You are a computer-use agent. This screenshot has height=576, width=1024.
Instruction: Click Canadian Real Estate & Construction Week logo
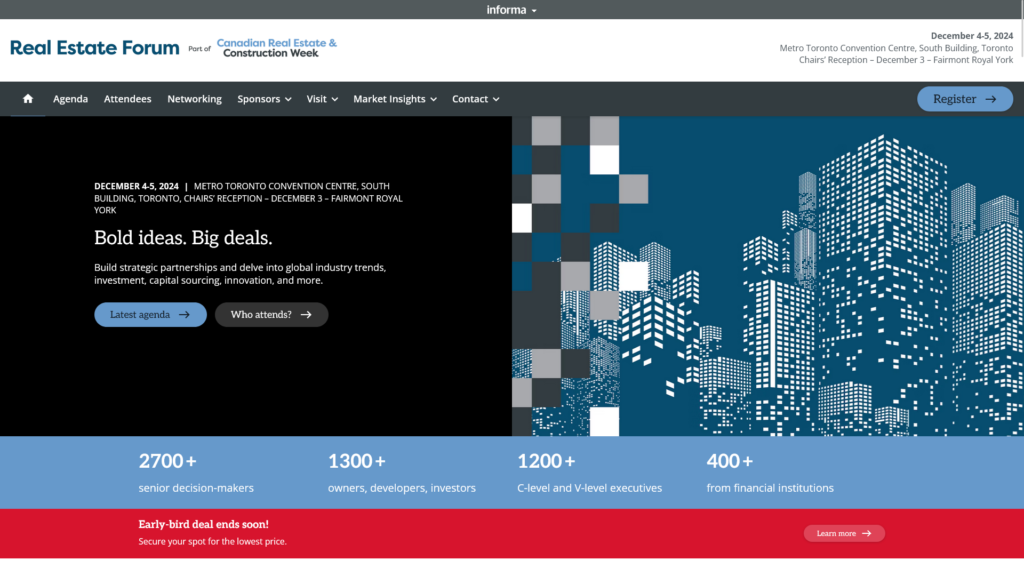click(x=276, y=48)
